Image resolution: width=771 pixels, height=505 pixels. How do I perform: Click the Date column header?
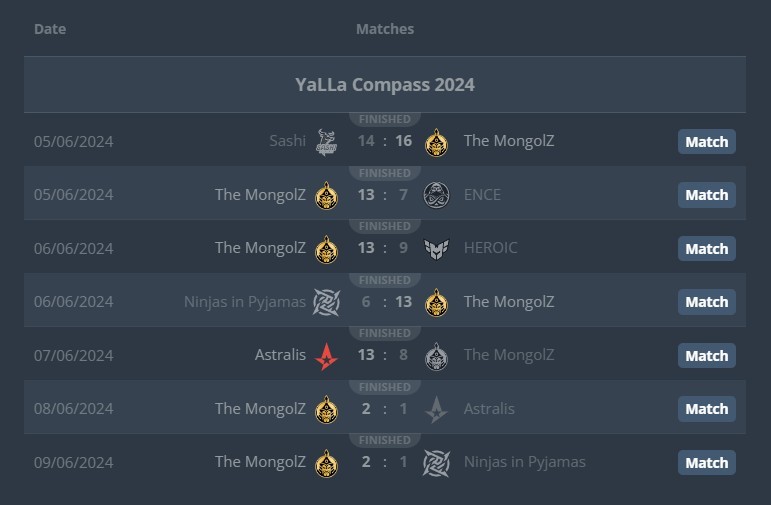click(50, 29)
